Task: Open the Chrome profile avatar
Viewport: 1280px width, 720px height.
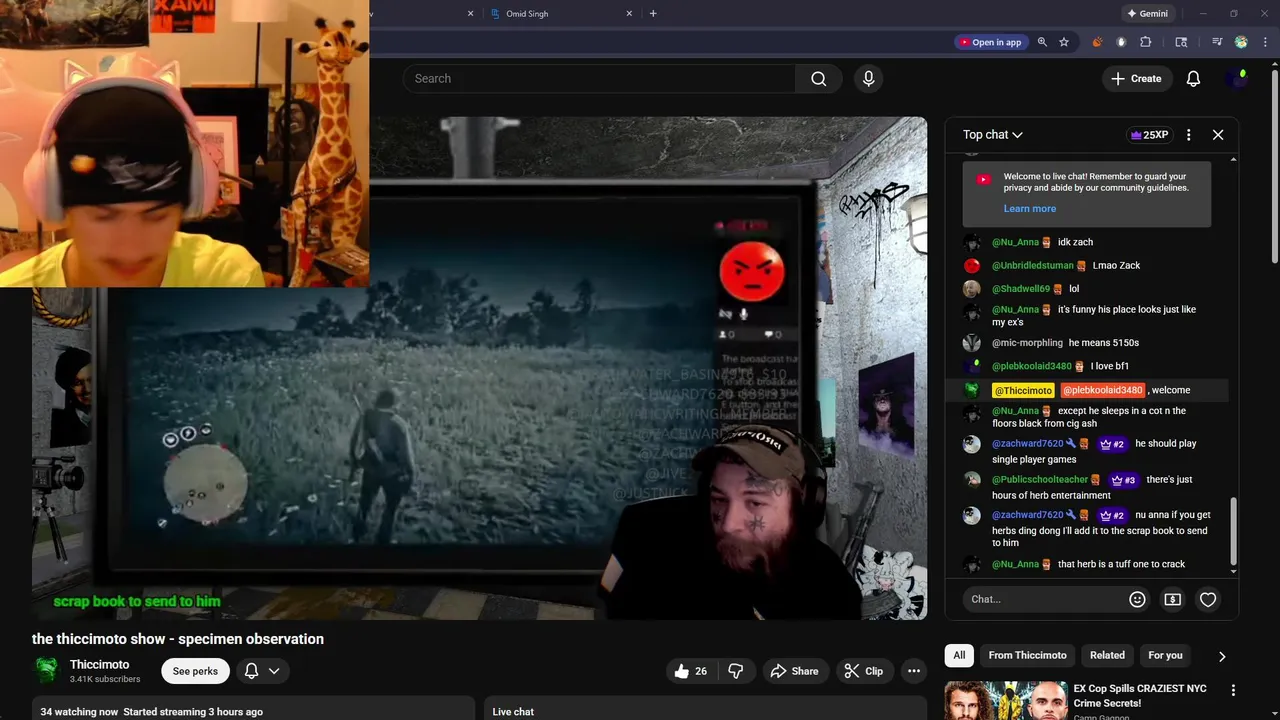Action: point(1241,42)
